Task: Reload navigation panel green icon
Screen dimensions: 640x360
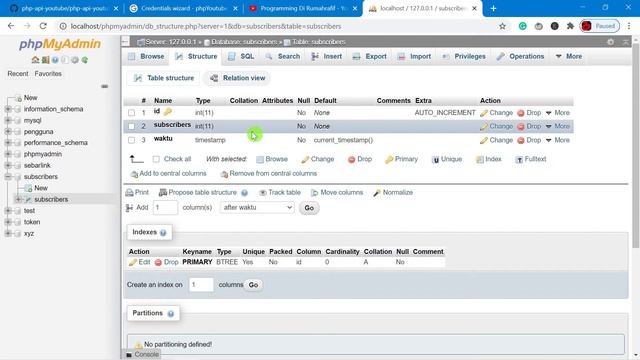Action: [84, 60]
